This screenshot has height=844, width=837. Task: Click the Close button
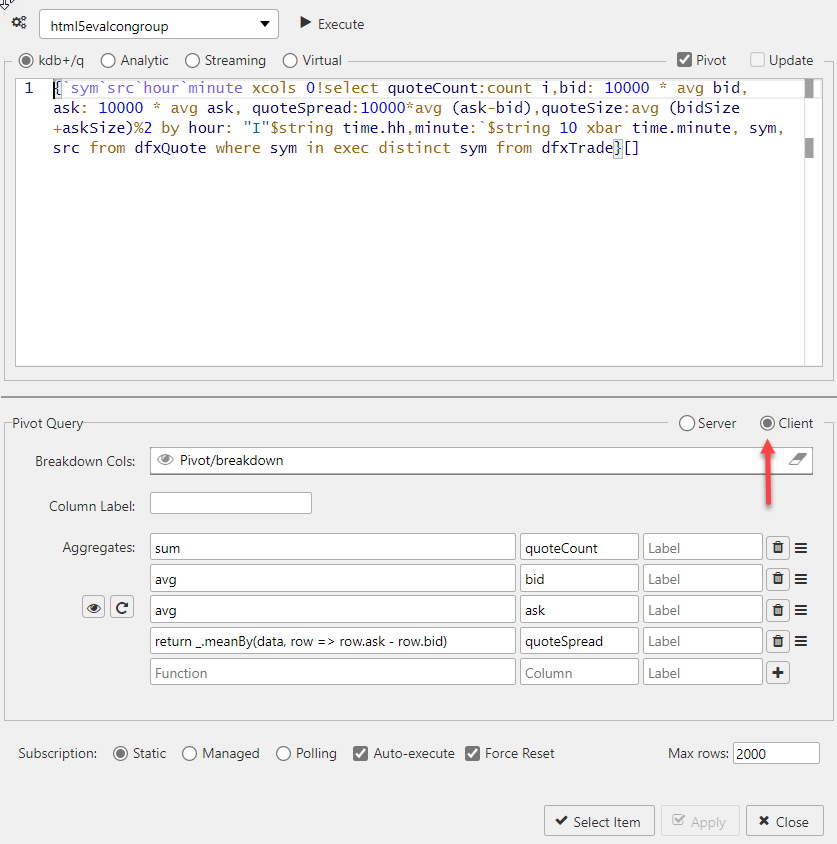click(x=784, y=820)
